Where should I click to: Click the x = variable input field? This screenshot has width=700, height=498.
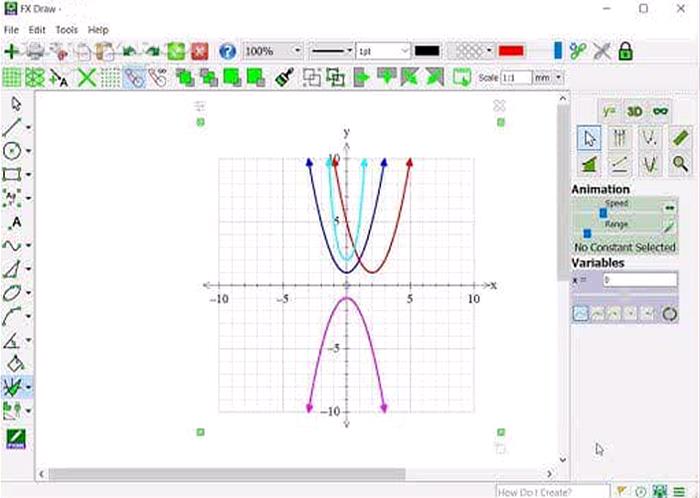[640, 280]
